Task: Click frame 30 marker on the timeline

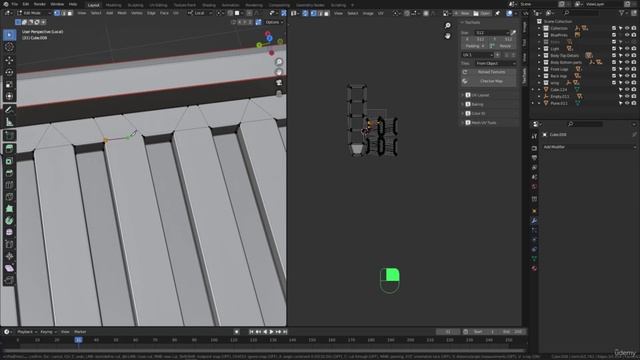Action: pos(78,340)
